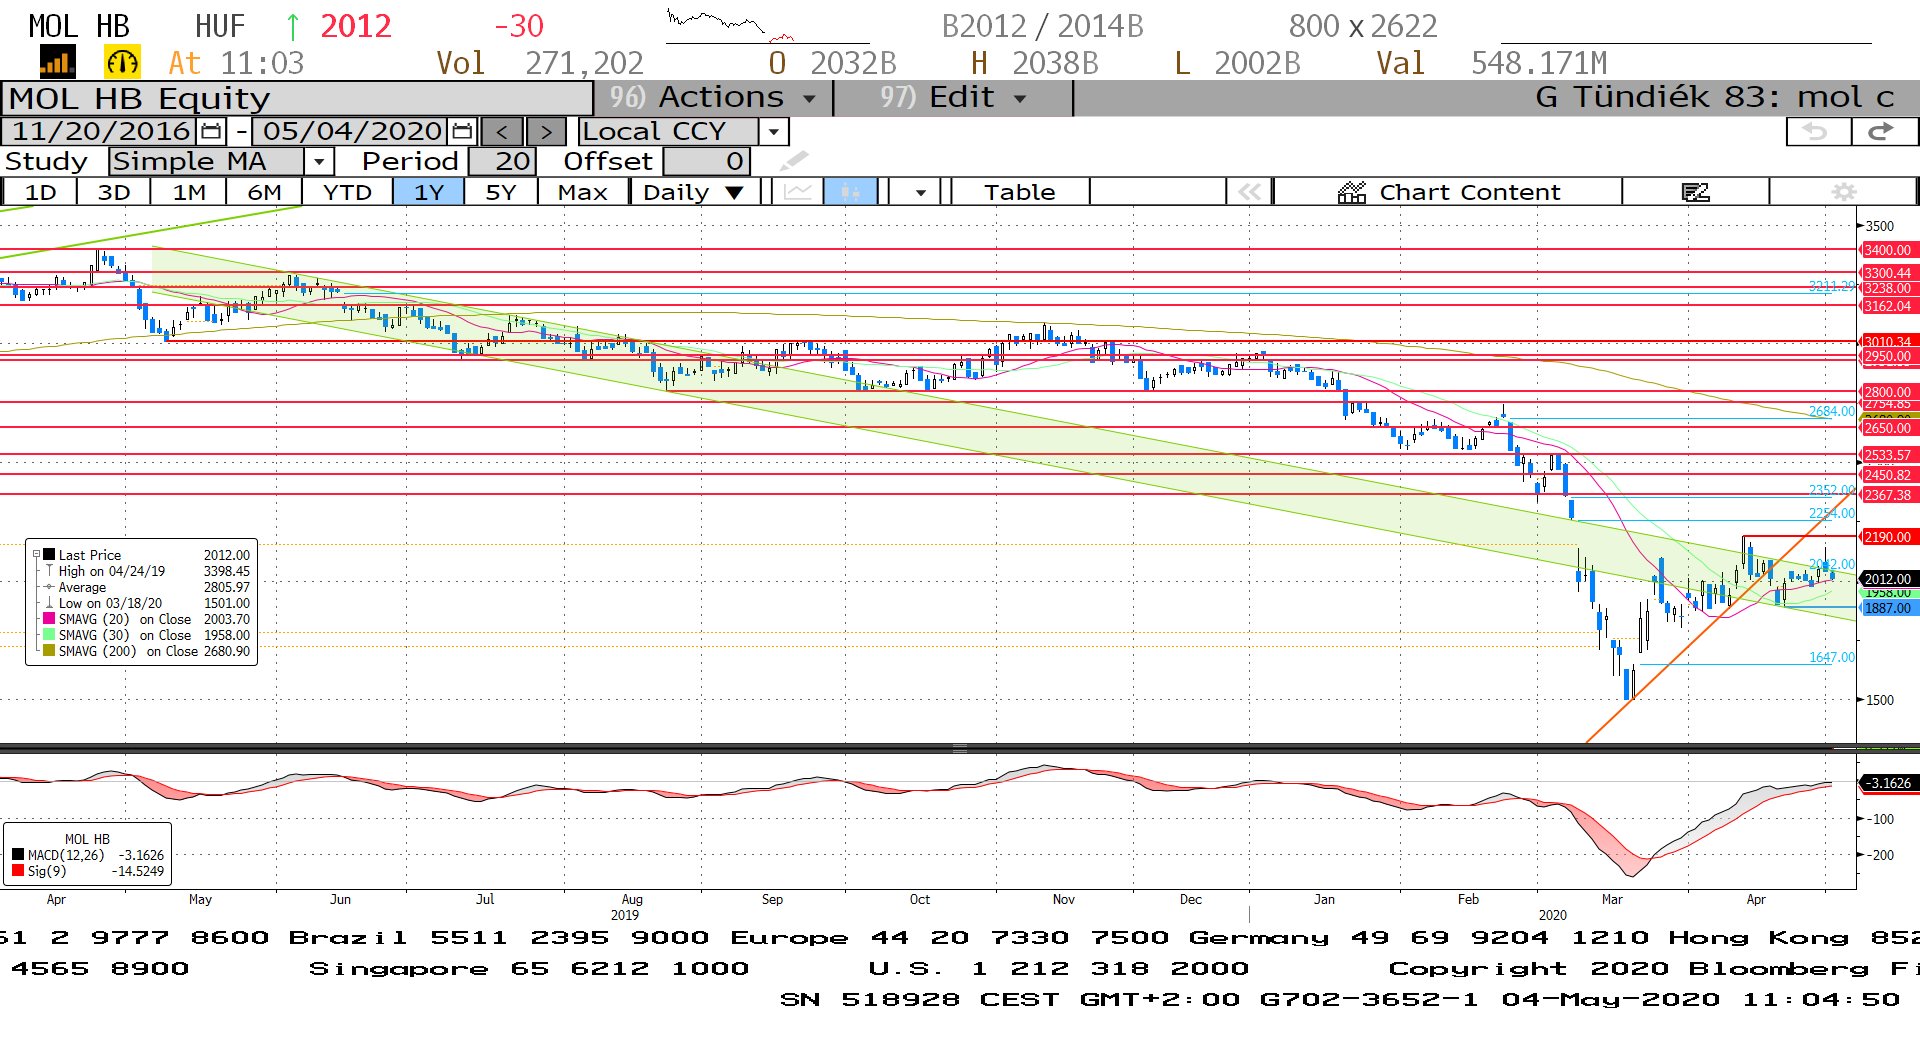Click the 2684.00 blue level annotation
Viewport: 1920px width, 1039px height.
[1831, 411]
